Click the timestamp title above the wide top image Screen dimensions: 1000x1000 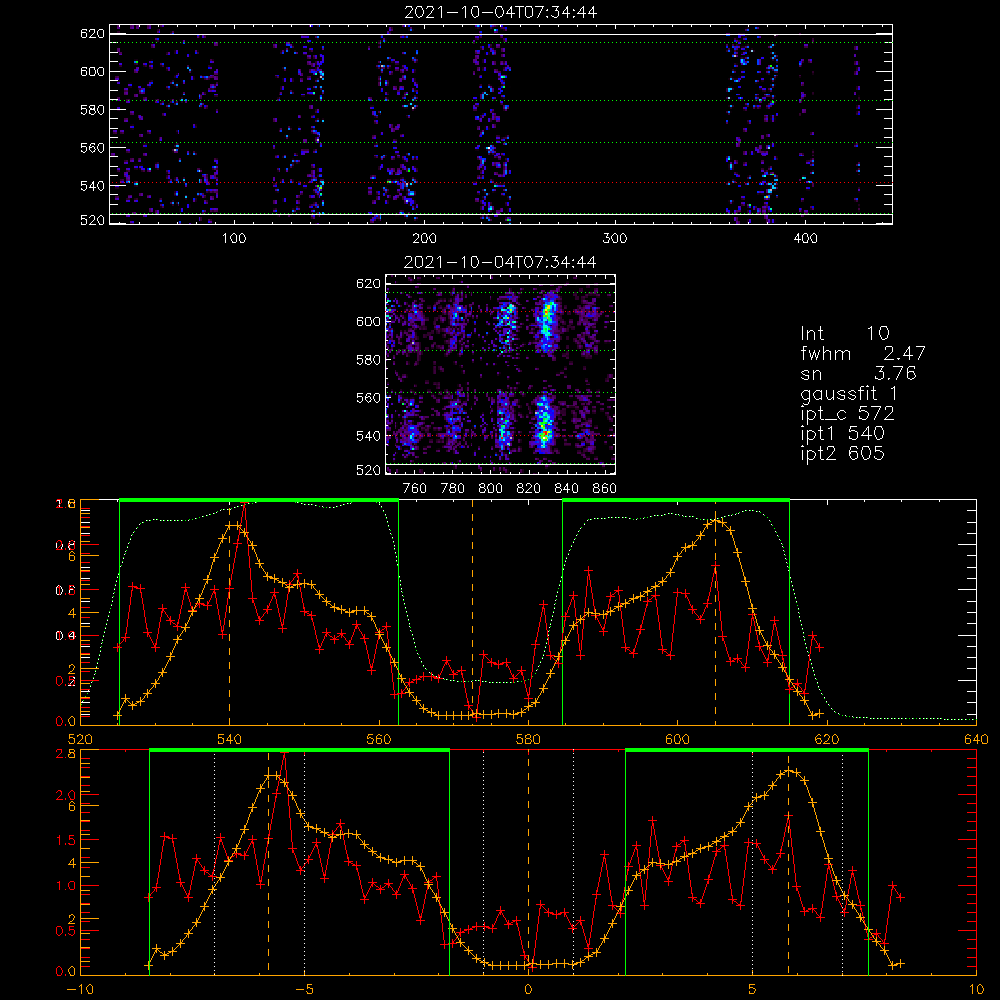pos(501,12)
